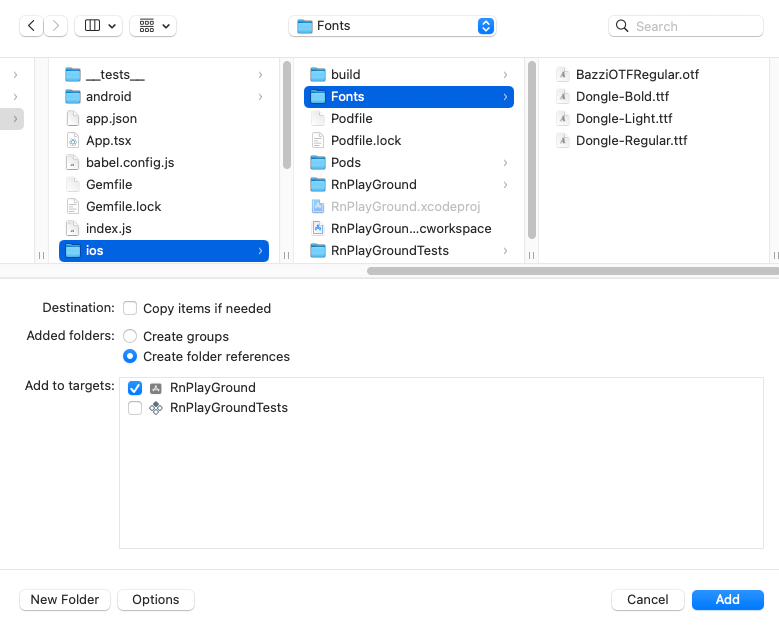This screenshot has height=628, width=779.
Task: Open the column view mode dropdown
Action: point(98,26)
